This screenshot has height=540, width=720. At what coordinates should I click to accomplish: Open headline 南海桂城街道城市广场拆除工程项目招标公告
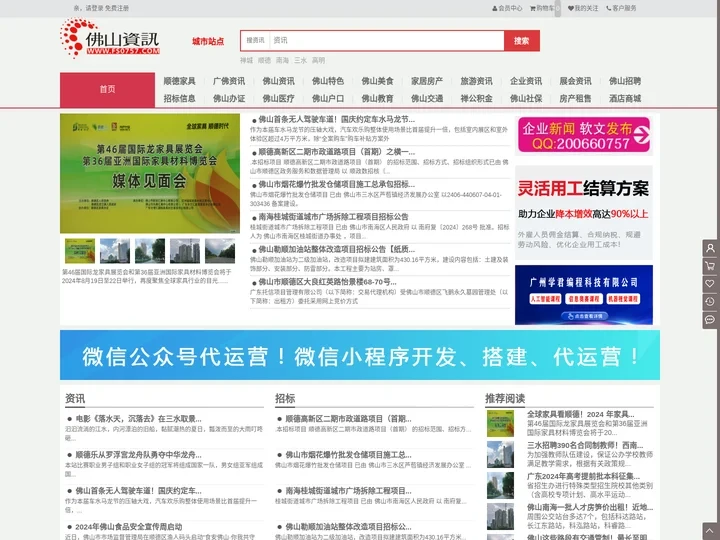coord(333,217)
